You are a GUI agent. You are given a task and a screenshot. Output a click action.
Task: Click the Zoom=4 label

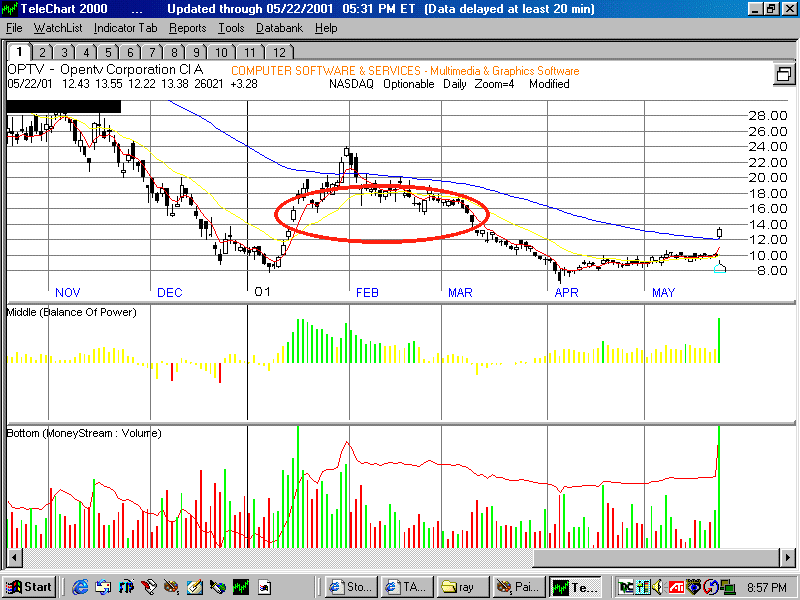[494, 84]
